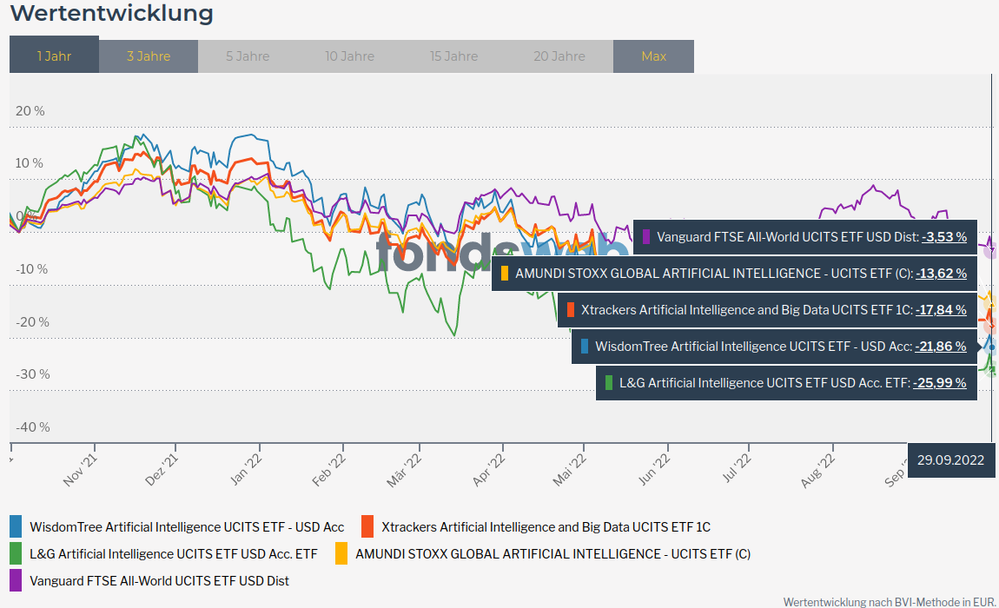Toggle Vanguard FTSE All-World legend entry
Image resolution: width=999 pixels, height=608 pixels.
[x=159, y=580]
